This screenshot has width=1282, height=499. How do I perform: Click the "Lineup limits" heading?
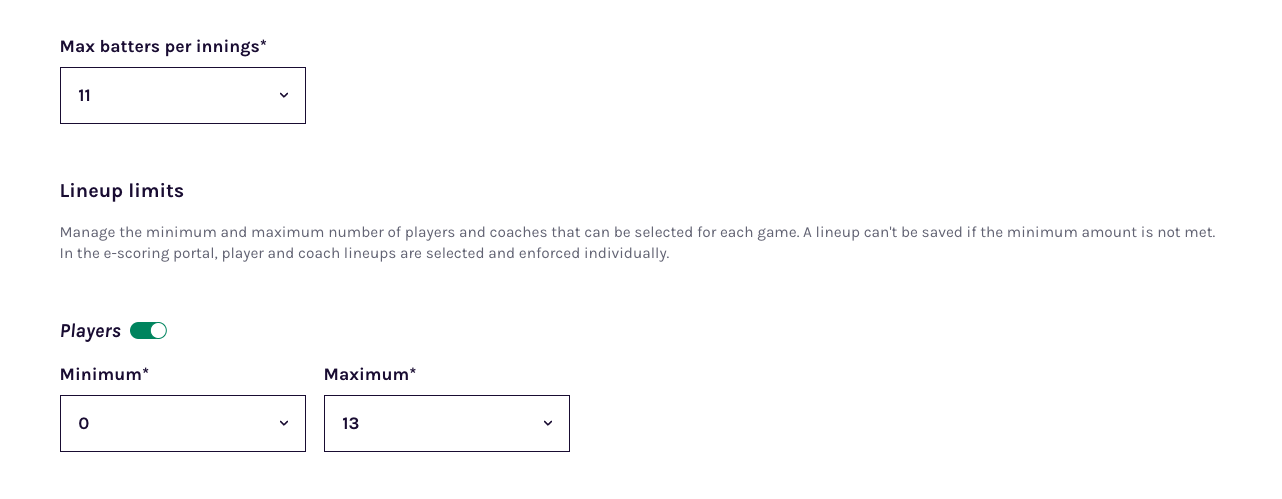(122, 191)
